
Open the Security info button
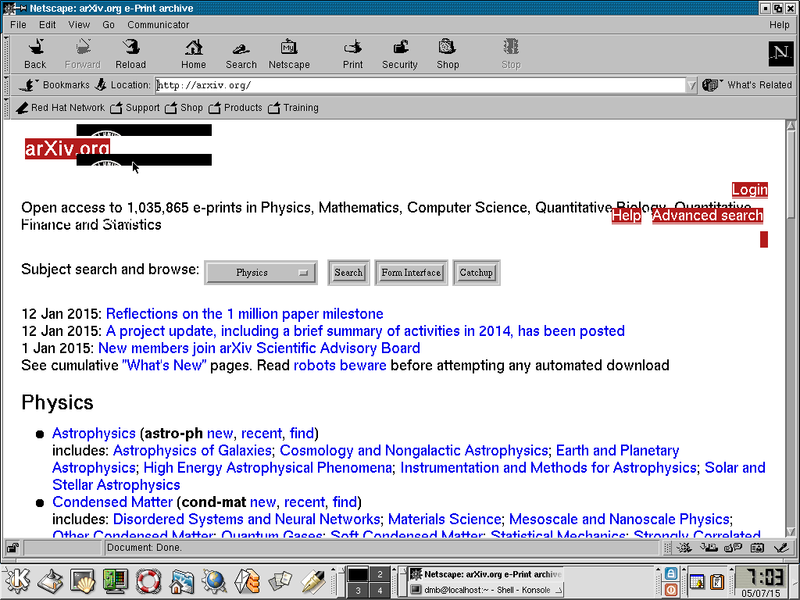click(x=400, y=54)
